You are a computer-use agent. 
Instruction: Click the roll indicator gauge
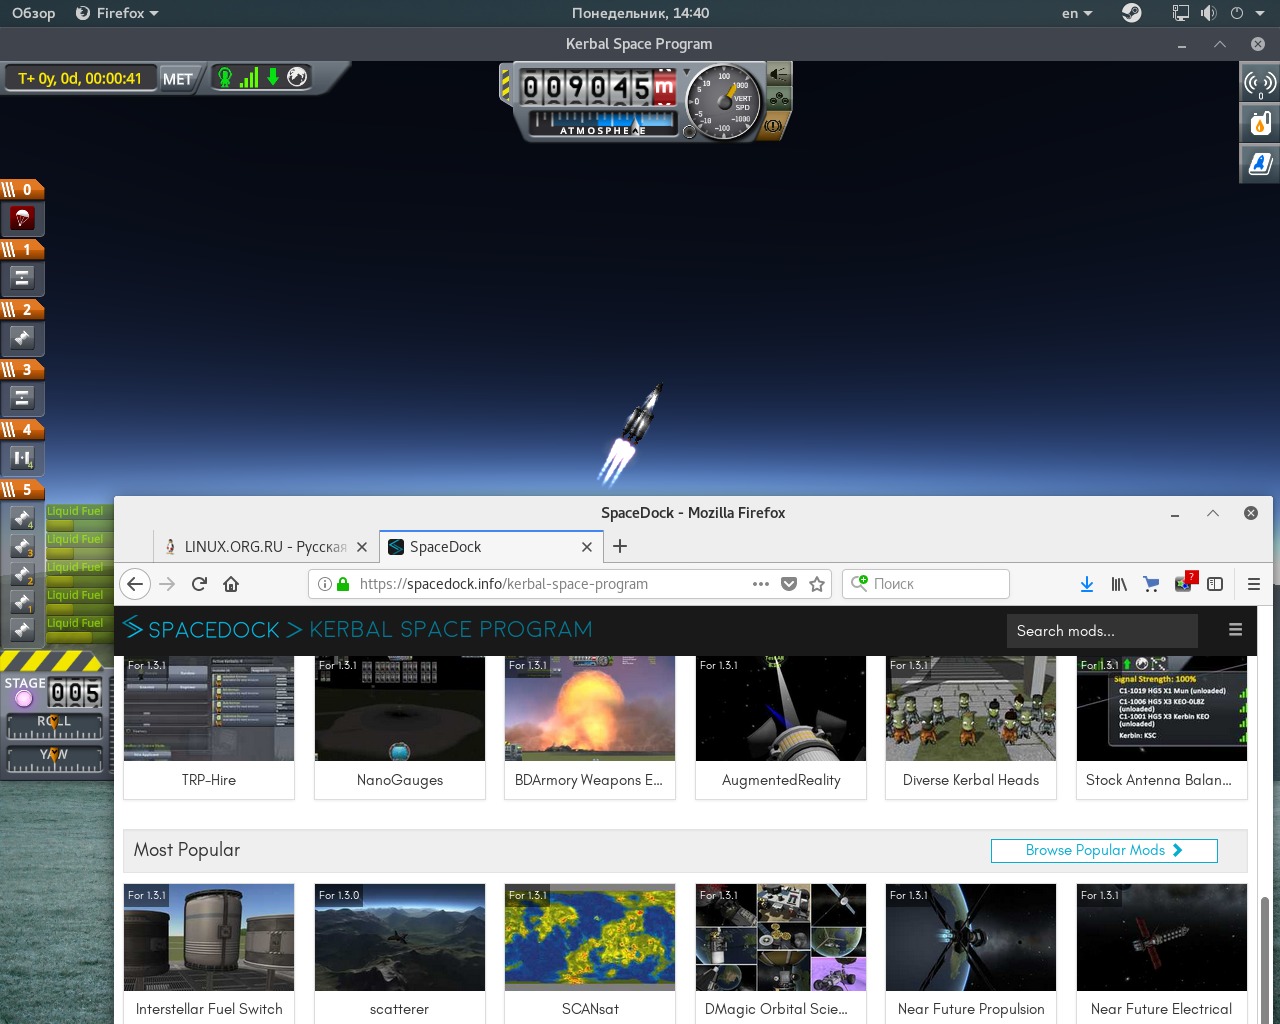pos(54,726)
